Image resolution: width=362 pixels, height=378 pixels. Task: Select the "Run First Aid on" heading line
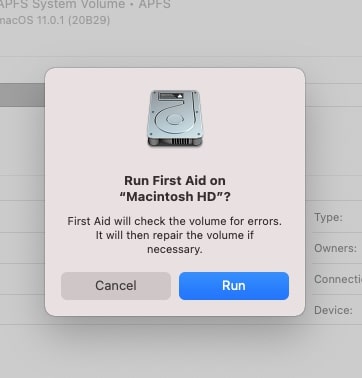click(x=175, y=181)
